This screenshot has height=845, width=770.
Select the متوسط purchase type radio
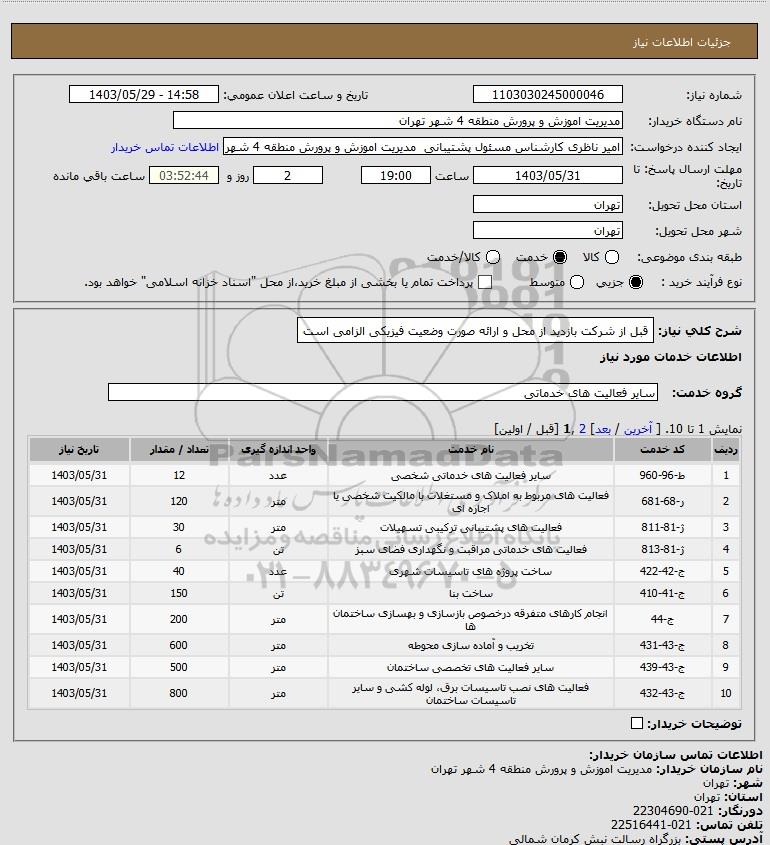[x=577, y=282]
